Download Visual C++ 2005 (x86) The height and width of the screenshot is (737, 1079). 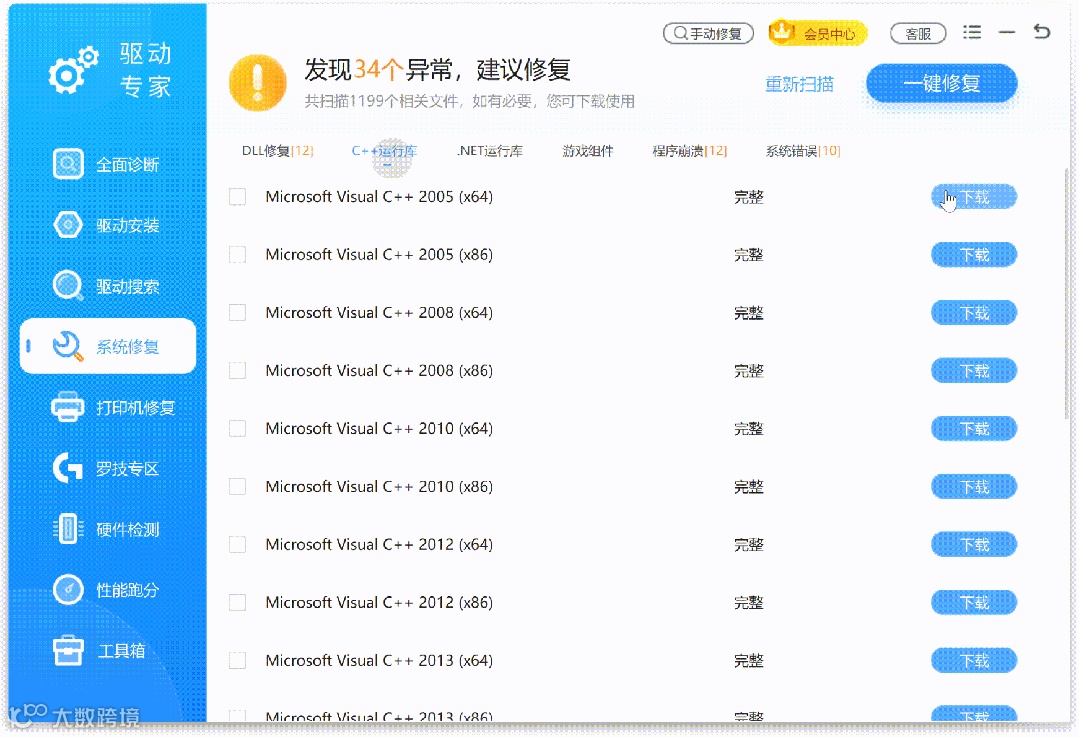(974, 255)
